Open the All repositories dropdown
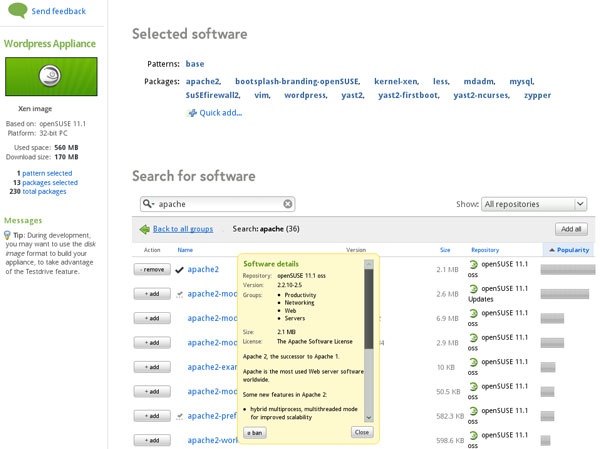 point(534,204)
